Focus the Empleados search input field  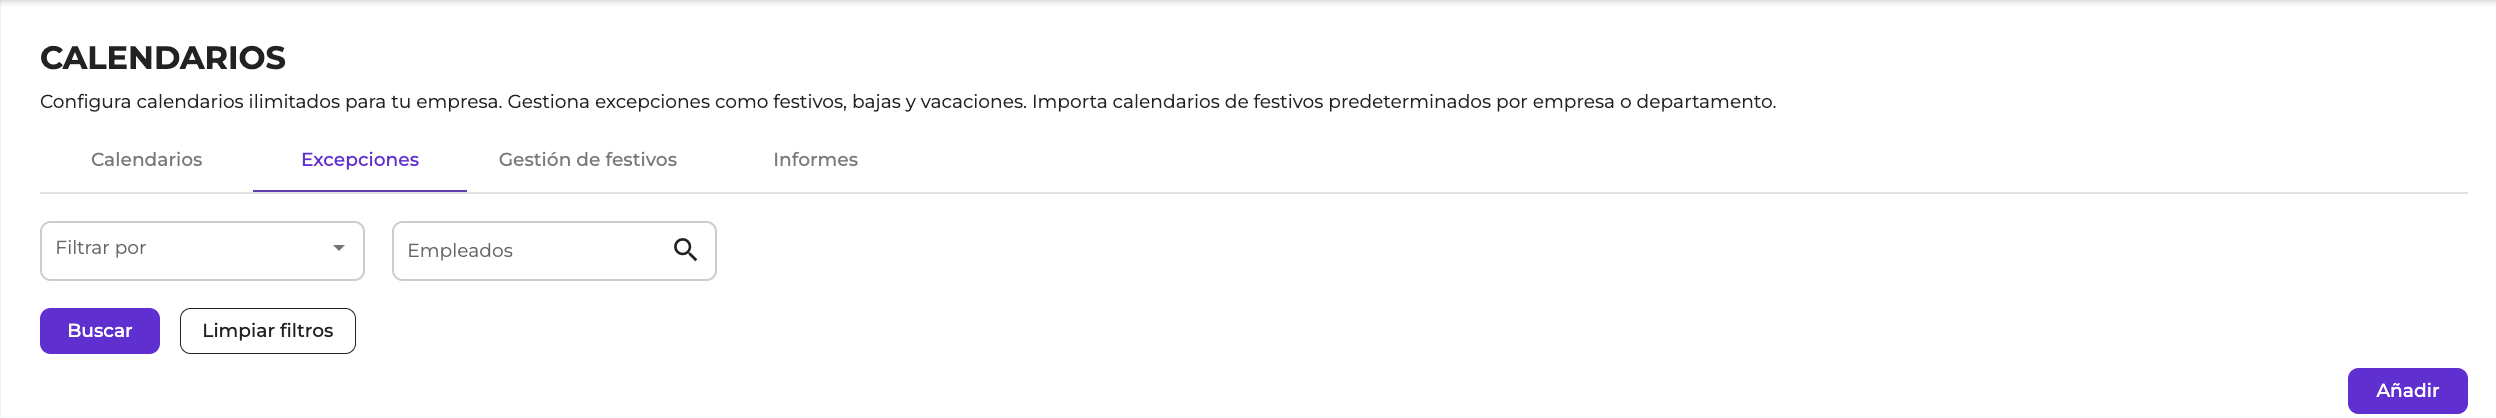pos(530,251)
